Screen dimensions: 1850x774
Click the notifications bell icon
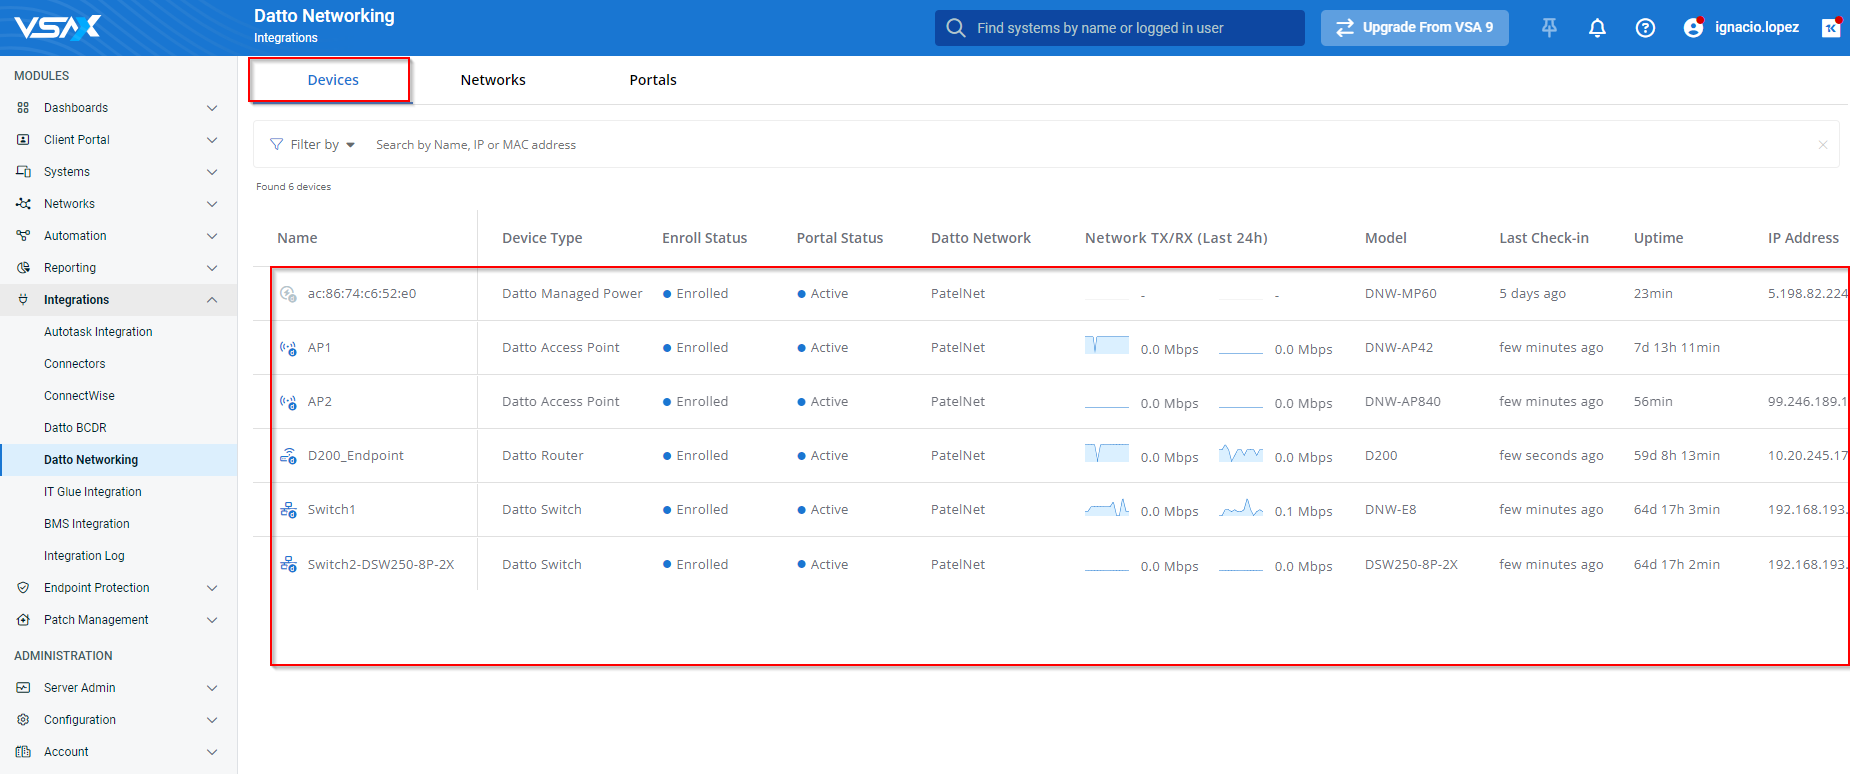pos(1597,28)
